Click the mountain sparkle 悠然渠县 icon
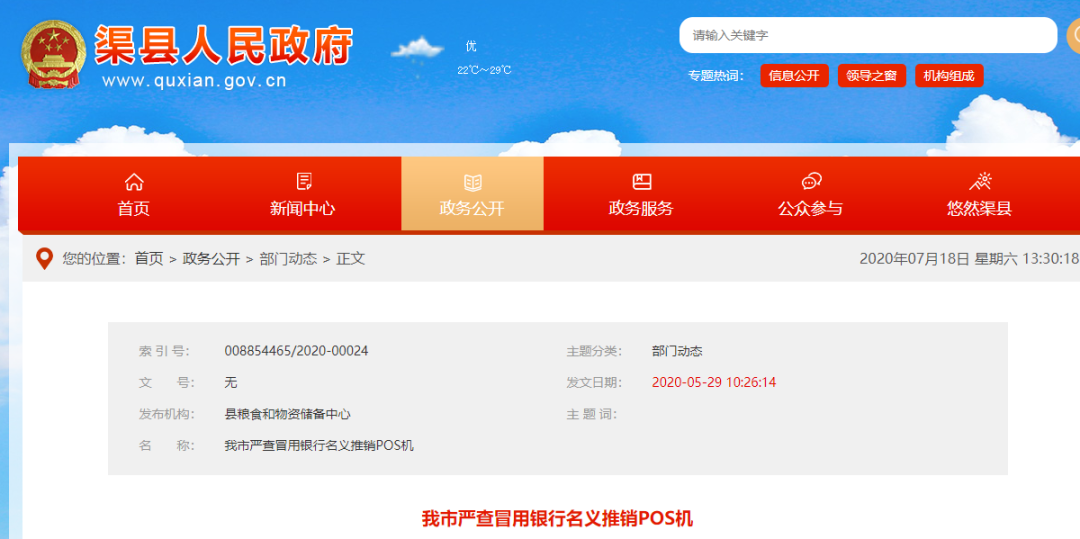The image size is (1080, 539). tap(980, 181)
